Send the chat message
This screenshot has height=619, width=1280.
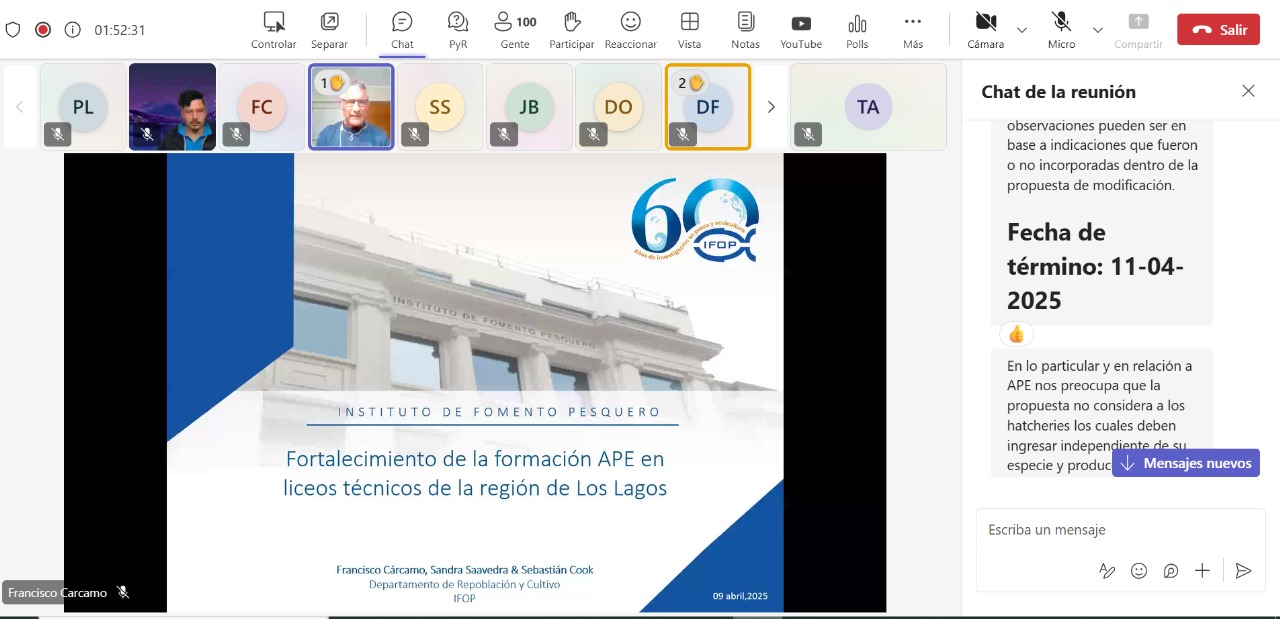point(1243,571)
